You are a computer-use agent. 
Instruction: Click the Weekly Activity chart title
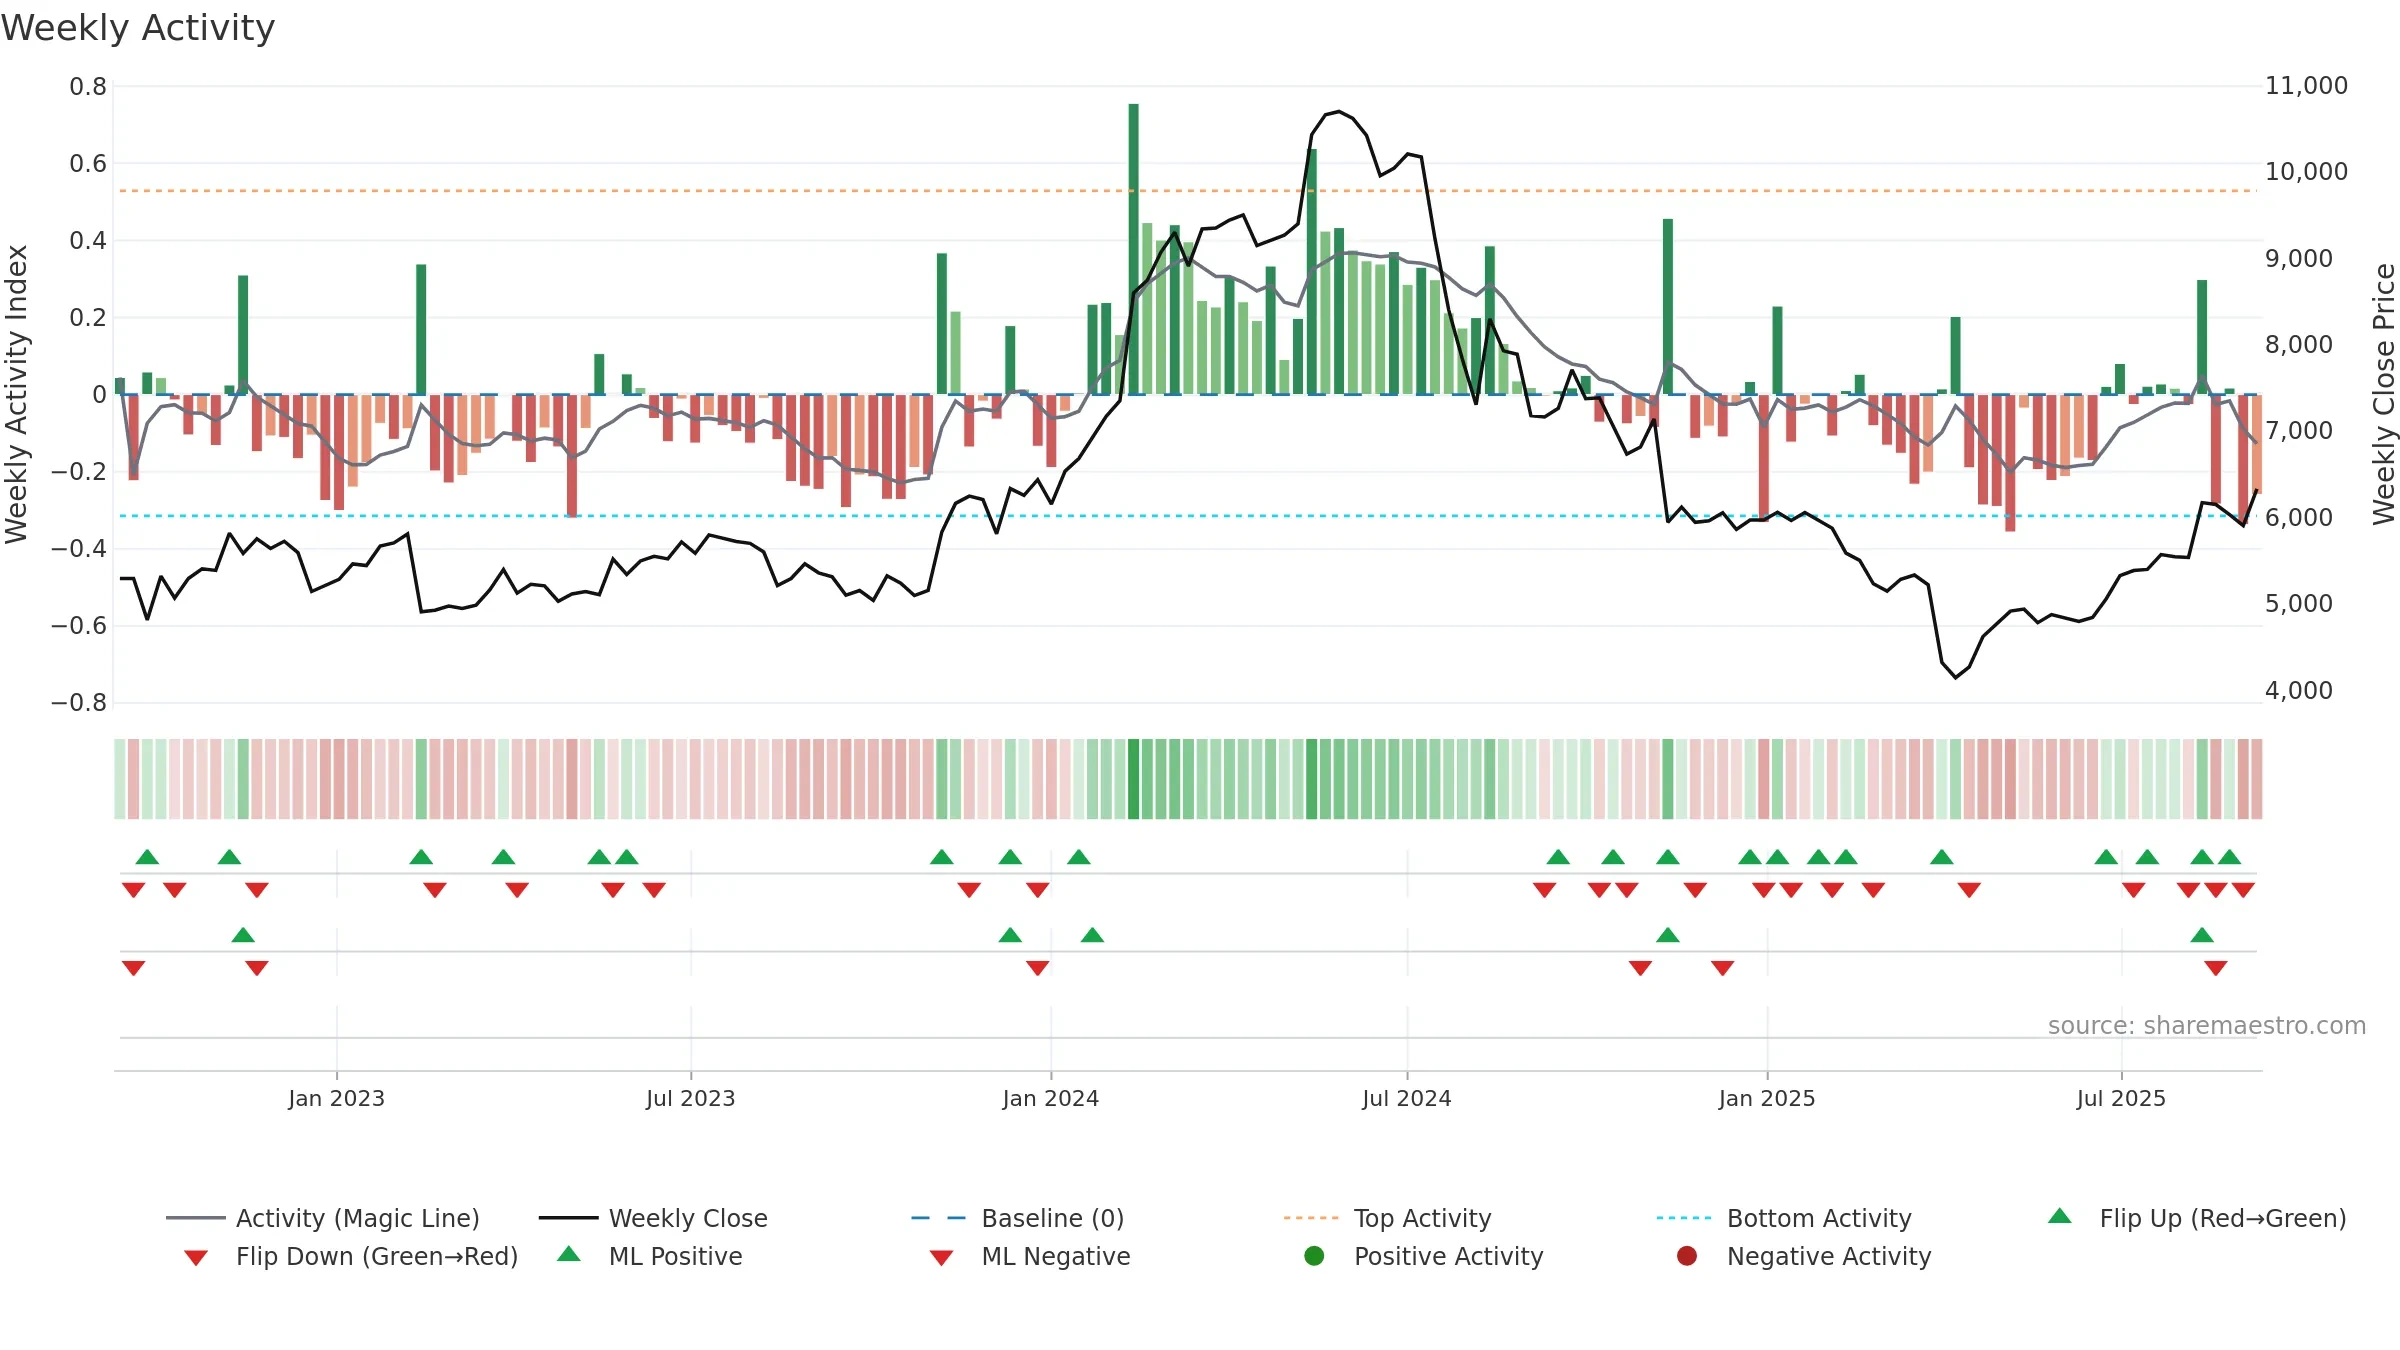tap(138, 28)
